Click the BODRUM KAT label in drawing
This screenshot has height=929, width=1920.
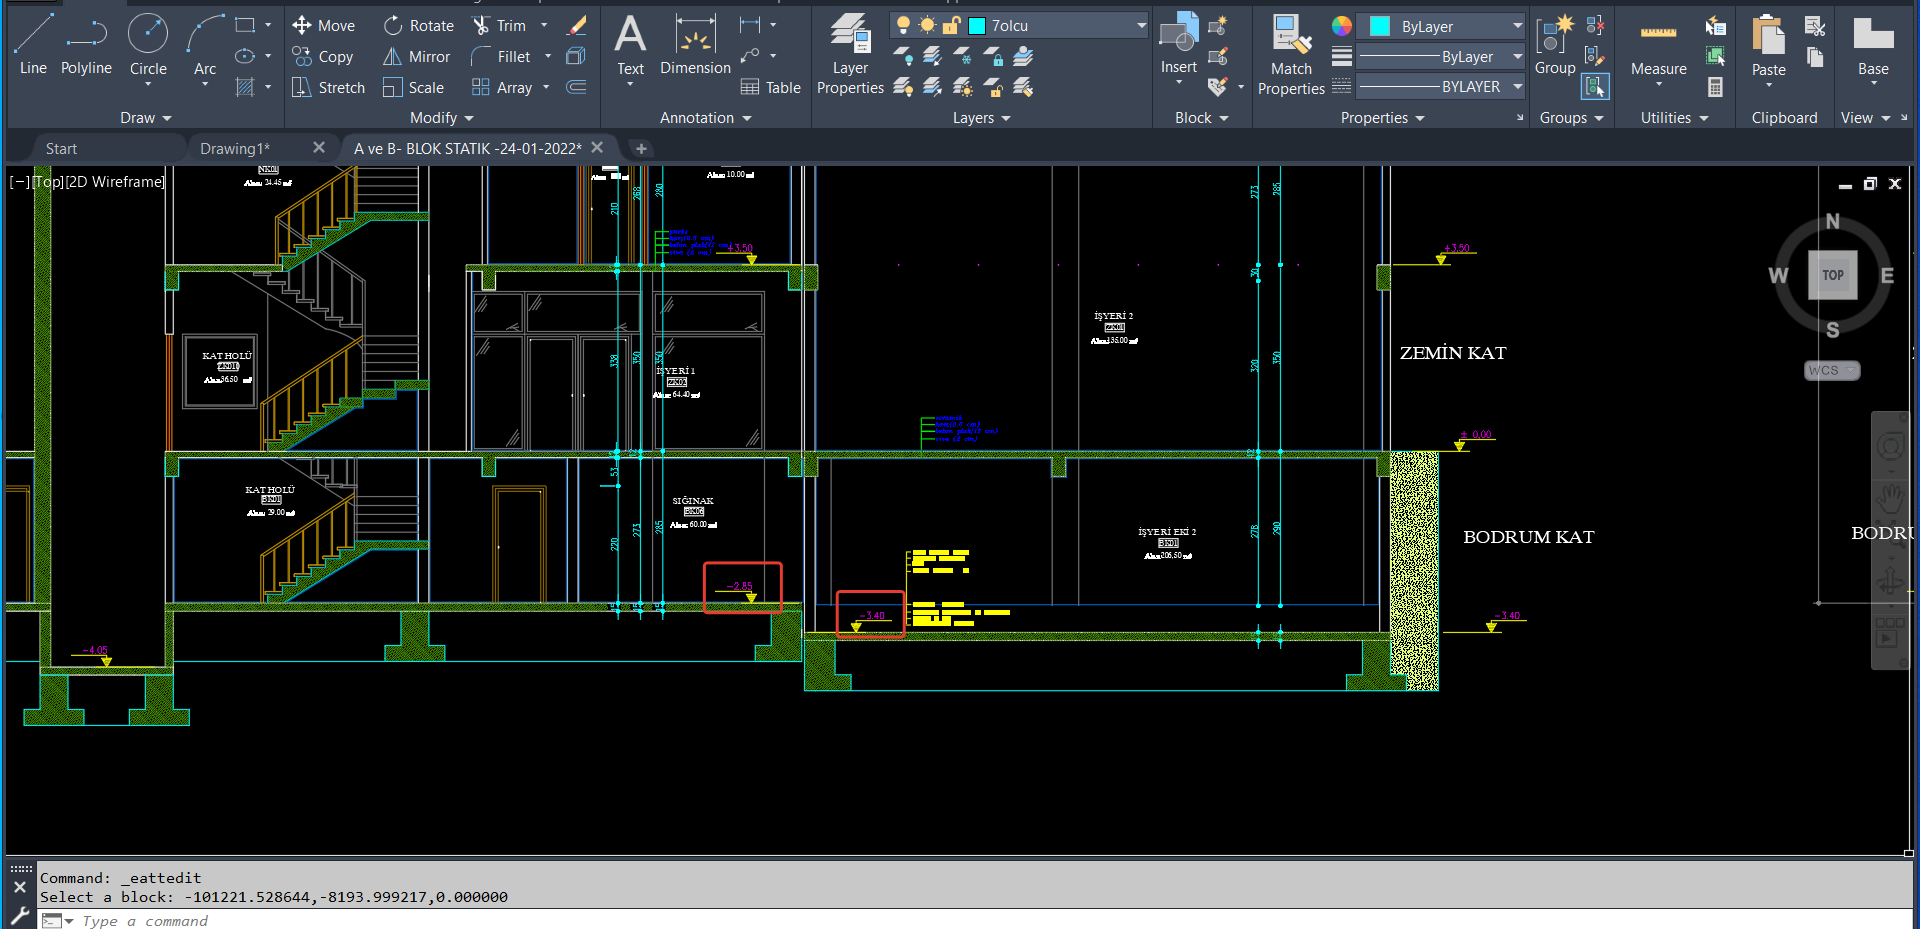[x=1528, y=537]
